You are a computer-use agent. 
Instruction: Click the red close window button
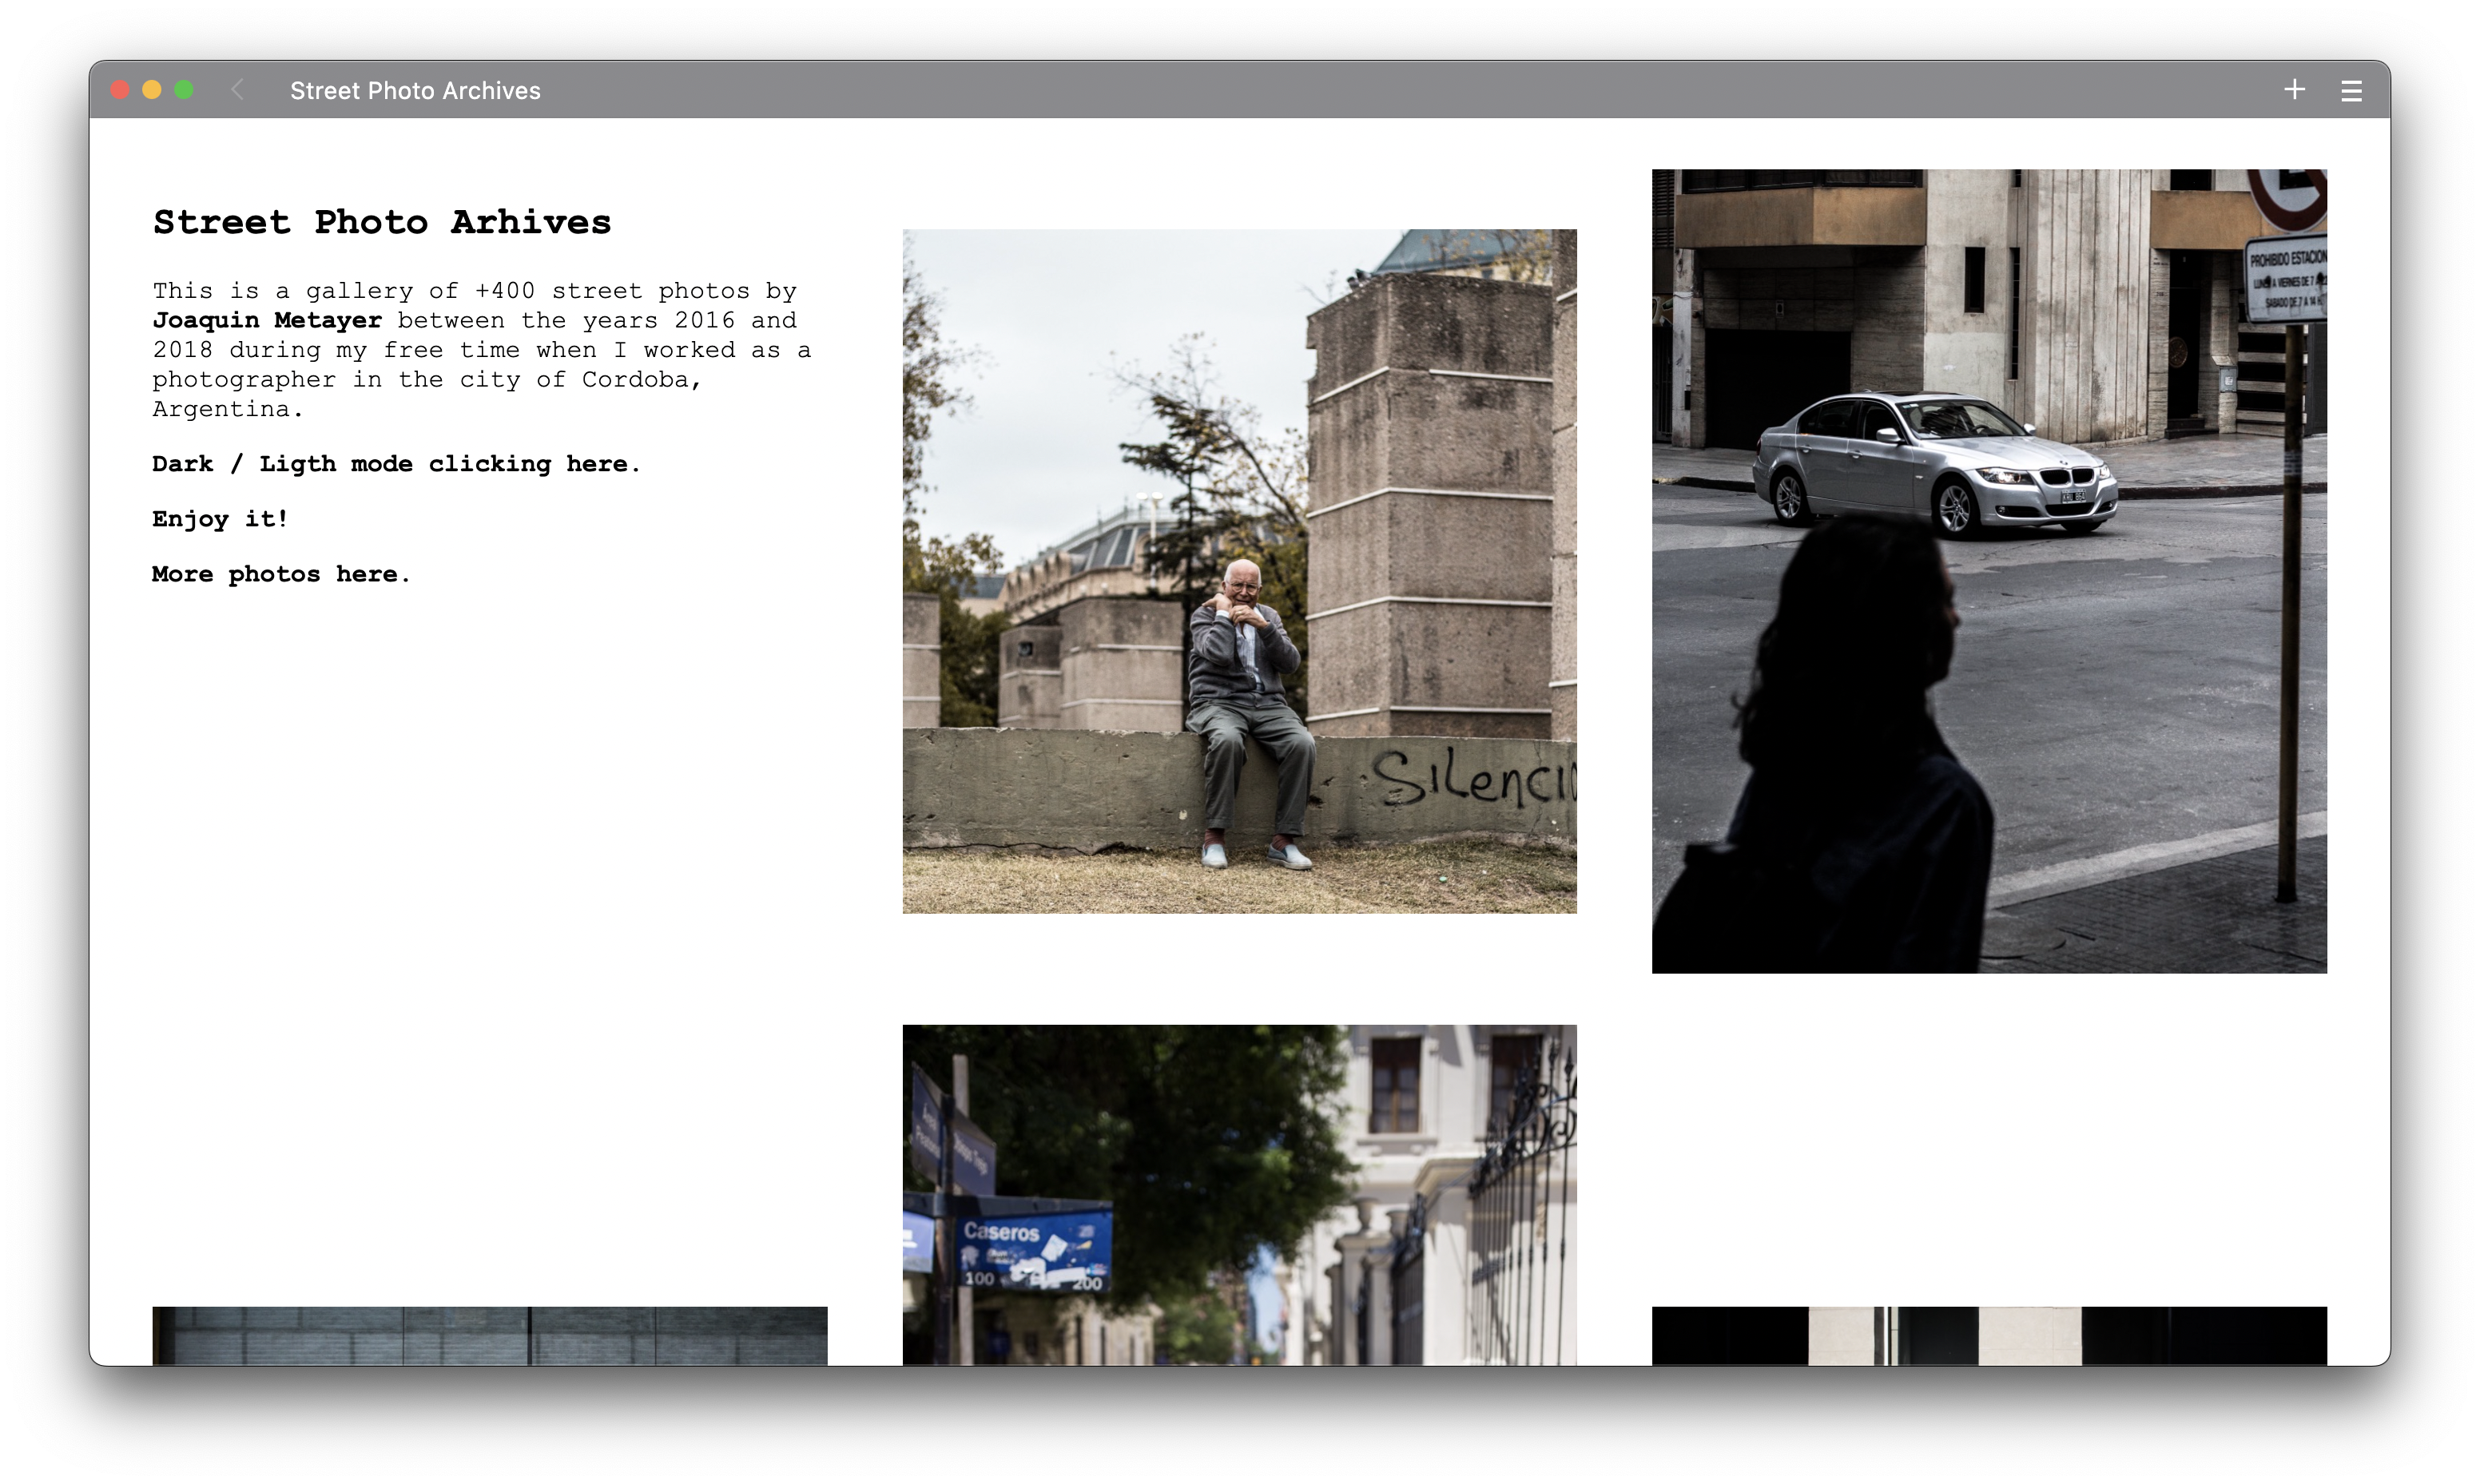tap(120, 90)
